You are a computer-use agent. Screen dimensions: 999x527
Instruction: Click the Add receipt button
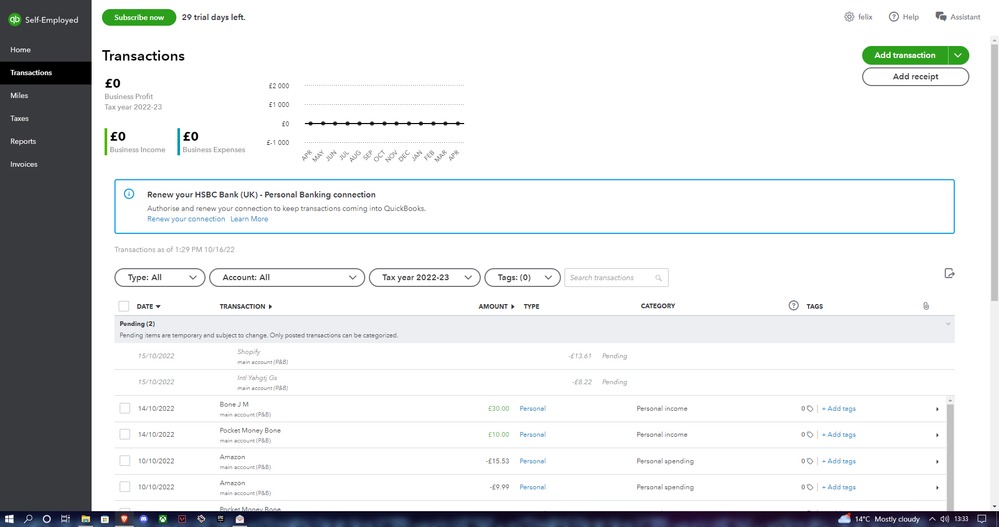click(916, 76)
